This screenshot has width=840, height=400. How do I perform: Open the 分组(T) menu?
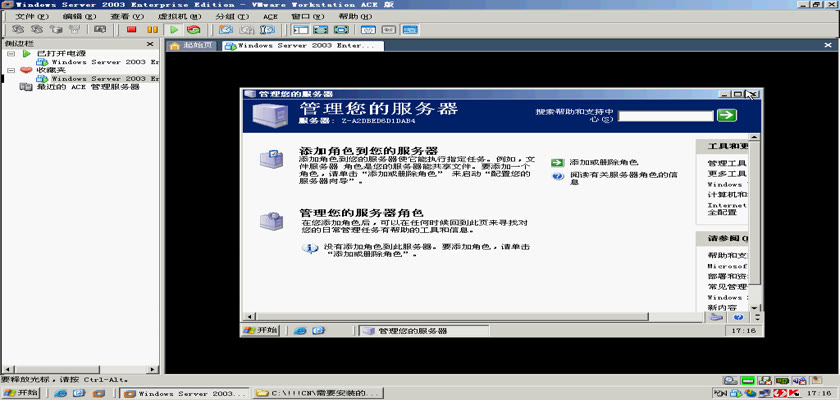click(232, 17)
